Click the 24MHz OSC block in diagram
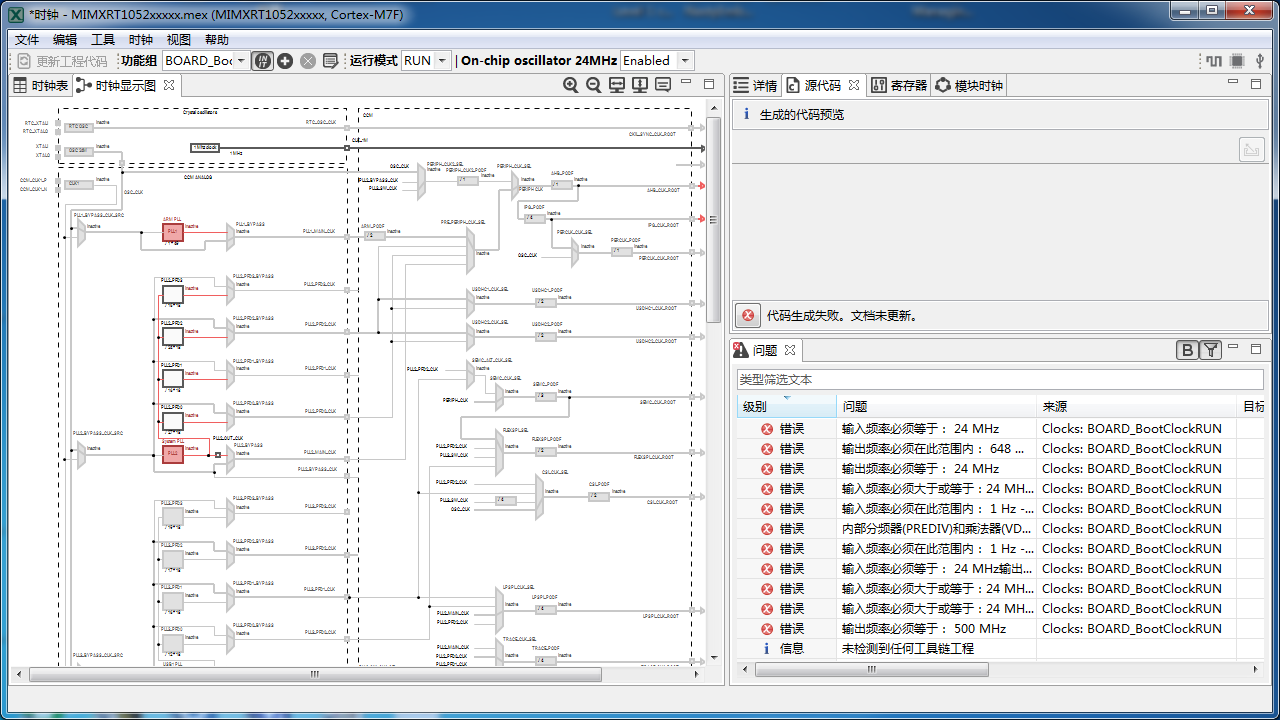 coord(78,151)
